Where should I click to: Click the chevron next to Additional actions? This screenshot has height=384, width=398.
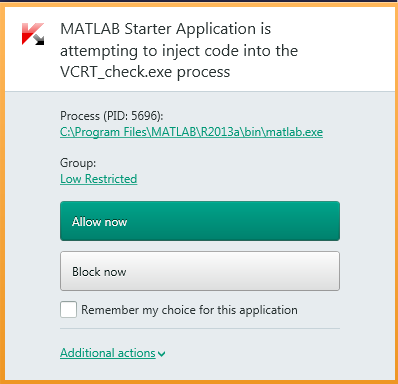162,354
